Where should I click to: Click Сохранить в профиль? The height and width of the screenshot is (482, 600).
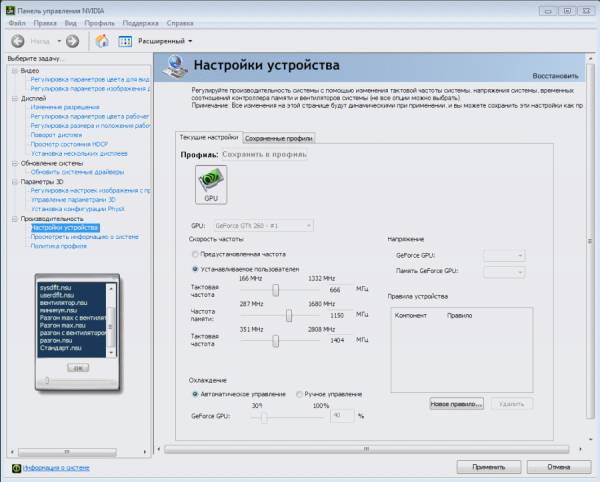tap(264, 155)
